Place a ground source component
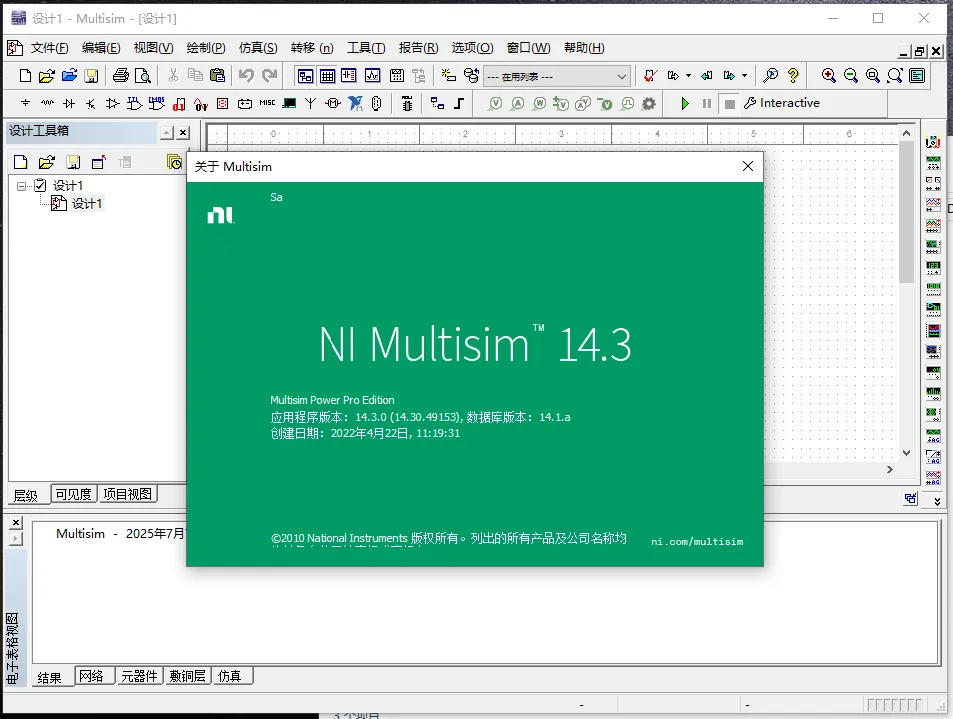 [x=25, y=103]
